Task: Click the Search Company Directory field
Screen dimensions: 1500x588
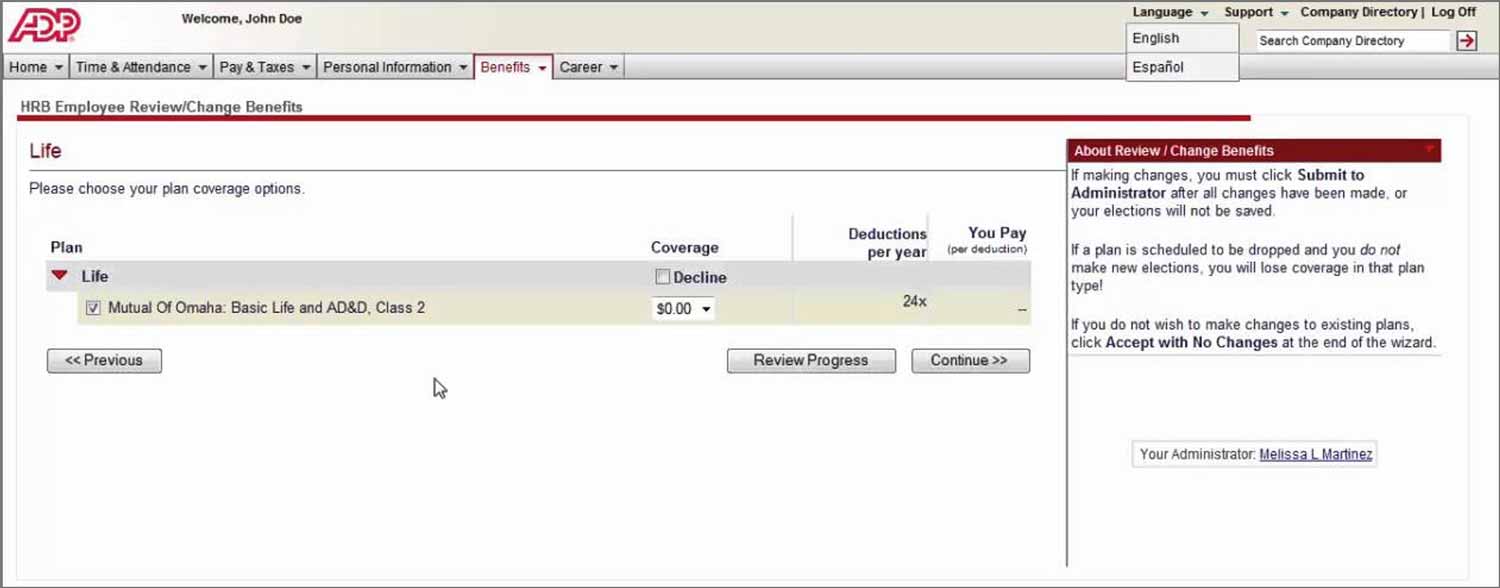Action: (1352, 41)
